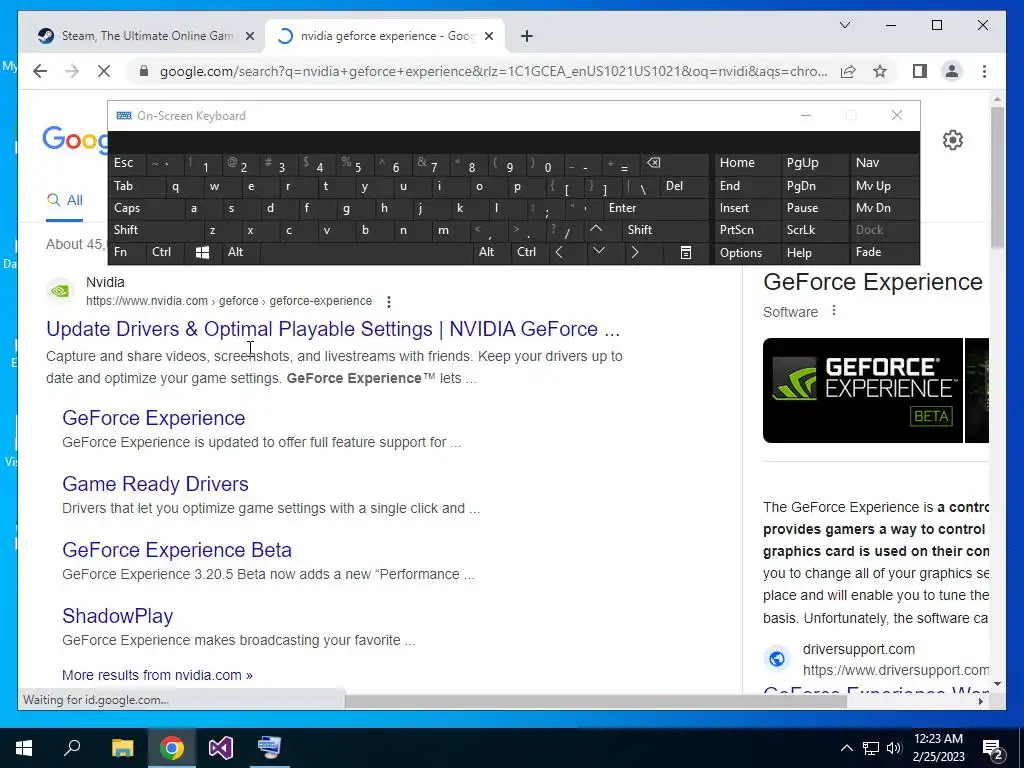Screen dimensions: 1024x768
Task: Open the GeForce Experience sitelink
Action: (x=153, y=418)
